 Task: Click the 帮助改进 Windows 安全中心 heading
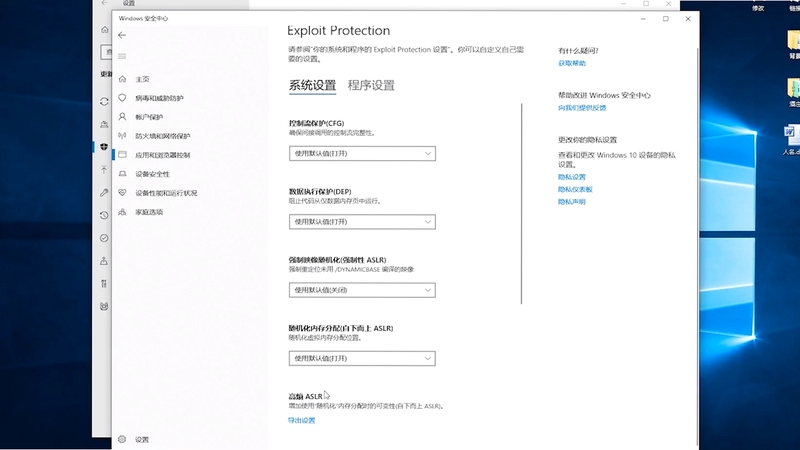click(604, 95)
